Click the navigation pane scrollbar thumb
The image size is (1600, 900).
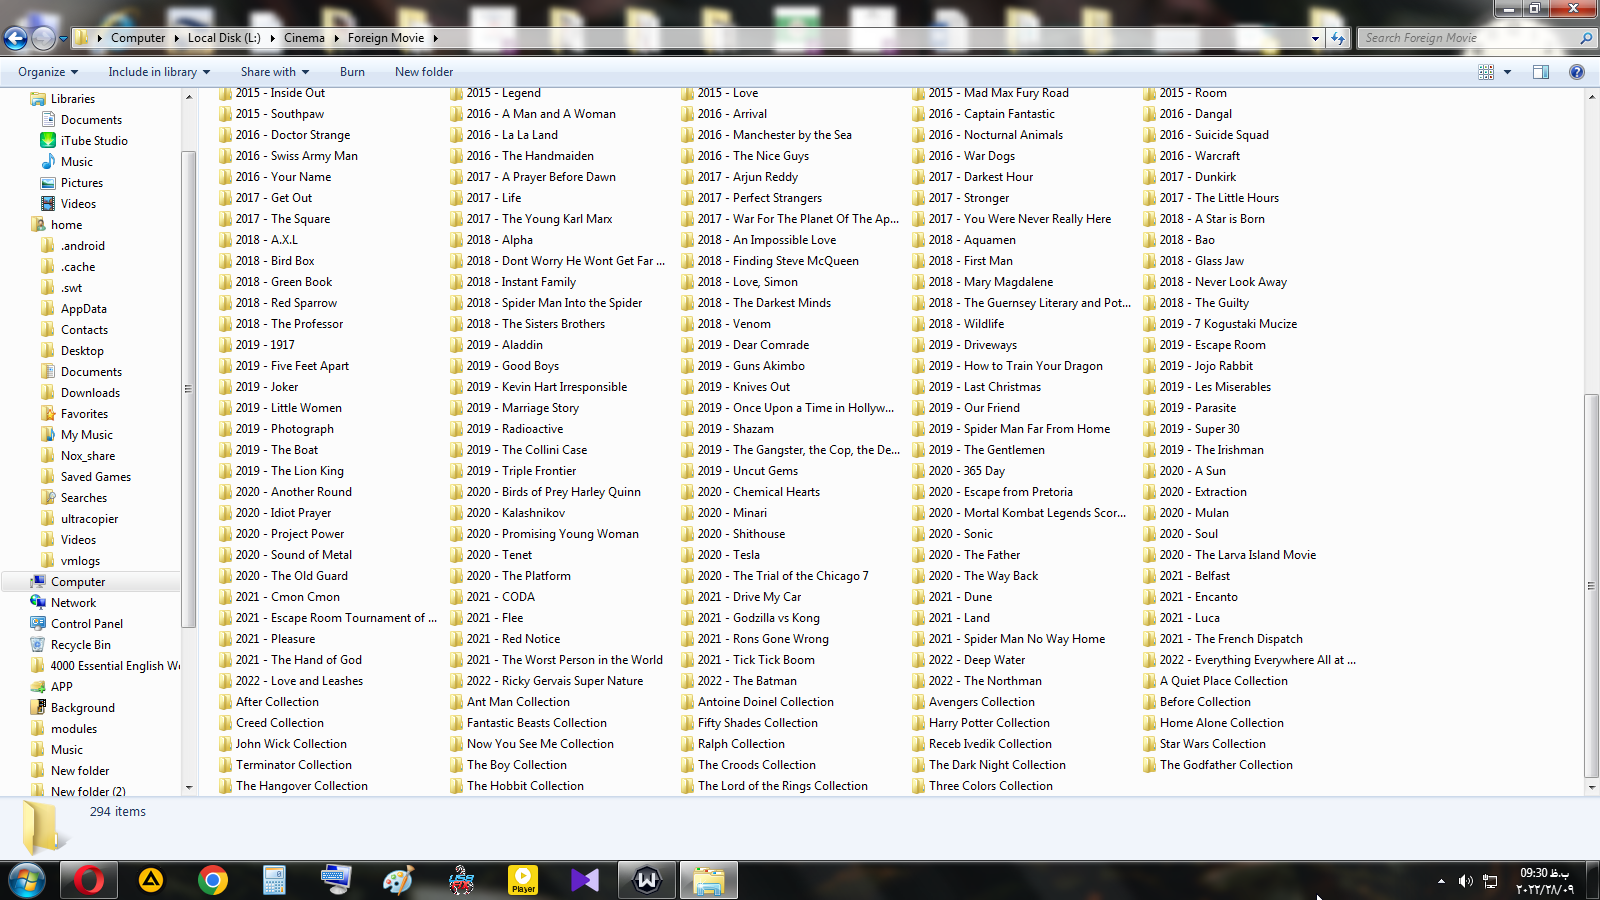[x=188, y=389]
